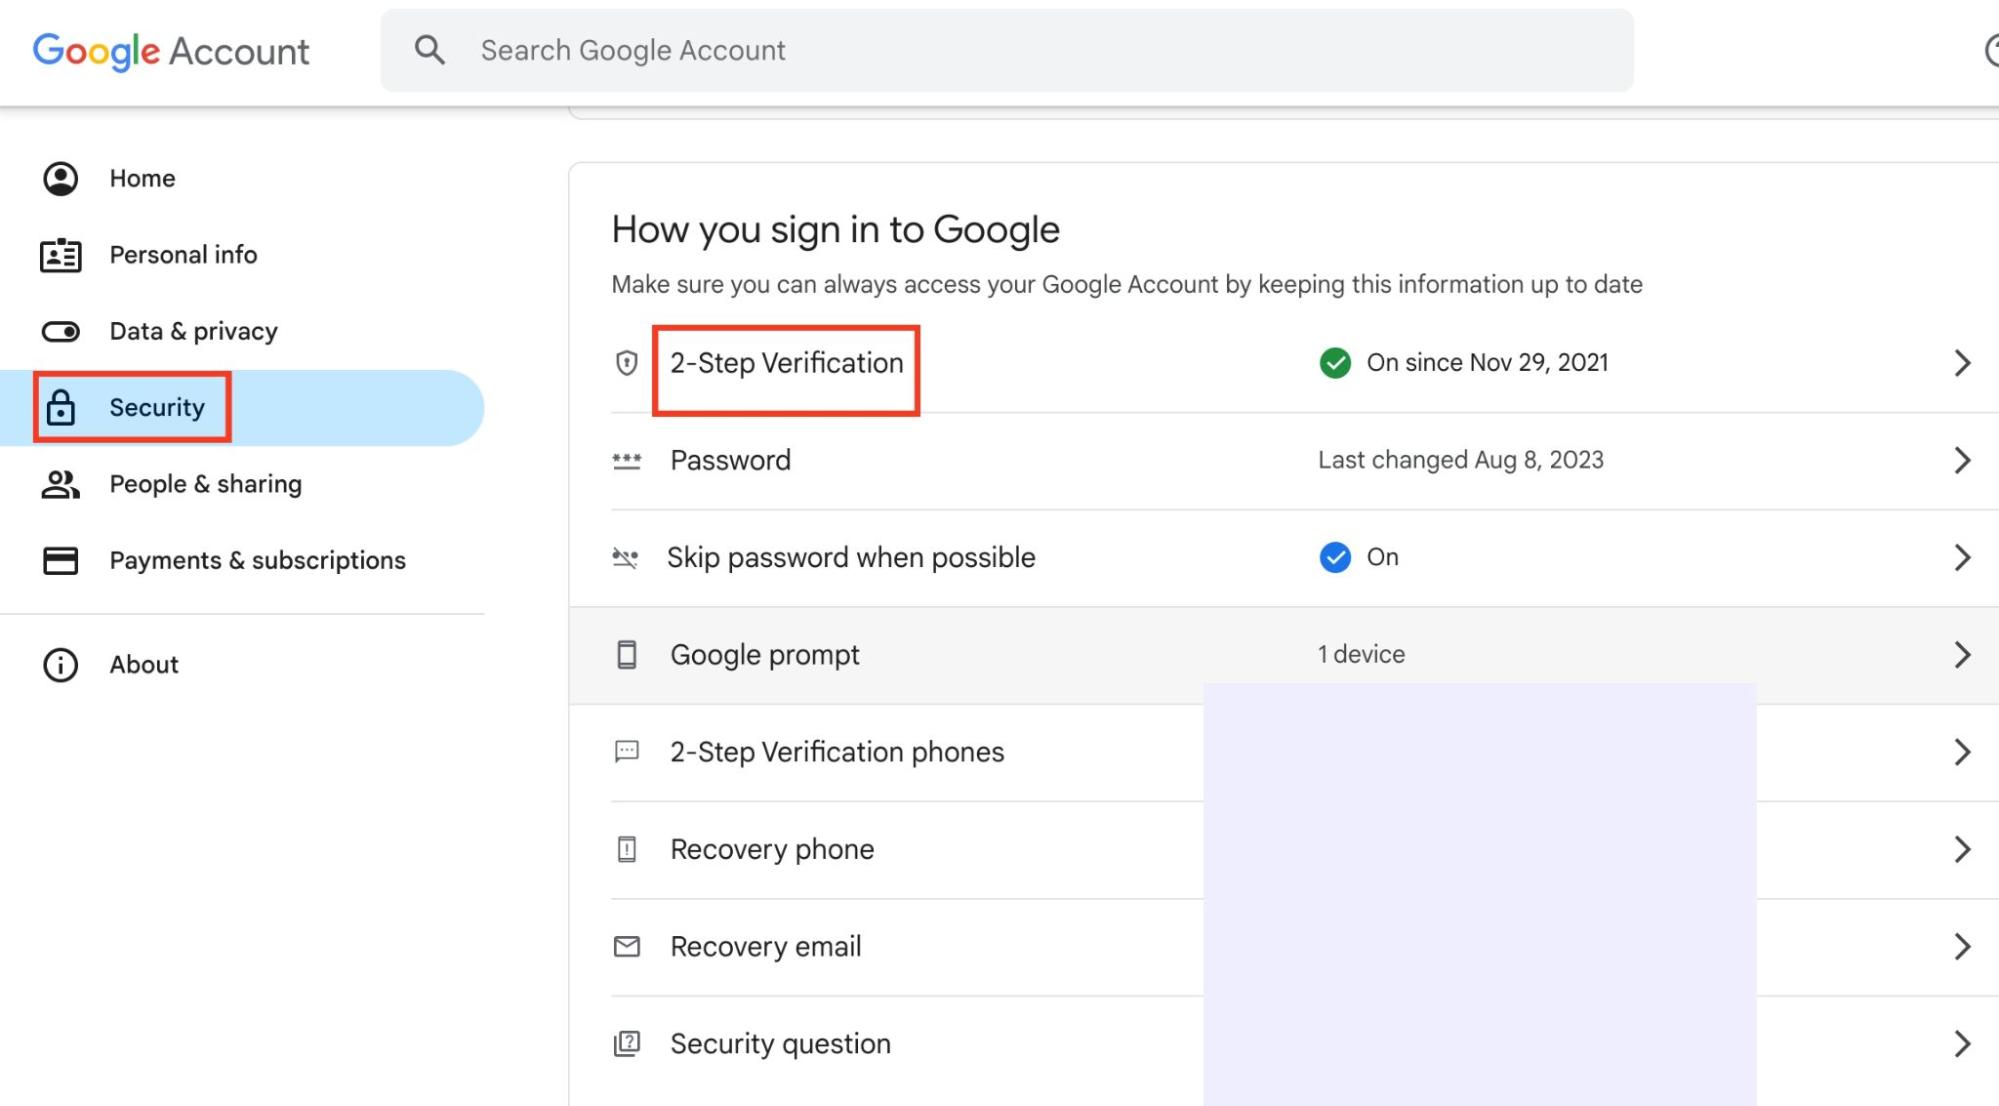Screen dimensions: 1999x1106
Task: Click "Last changed Aug 8, 2023" text
Action: tap(1460, 460)
